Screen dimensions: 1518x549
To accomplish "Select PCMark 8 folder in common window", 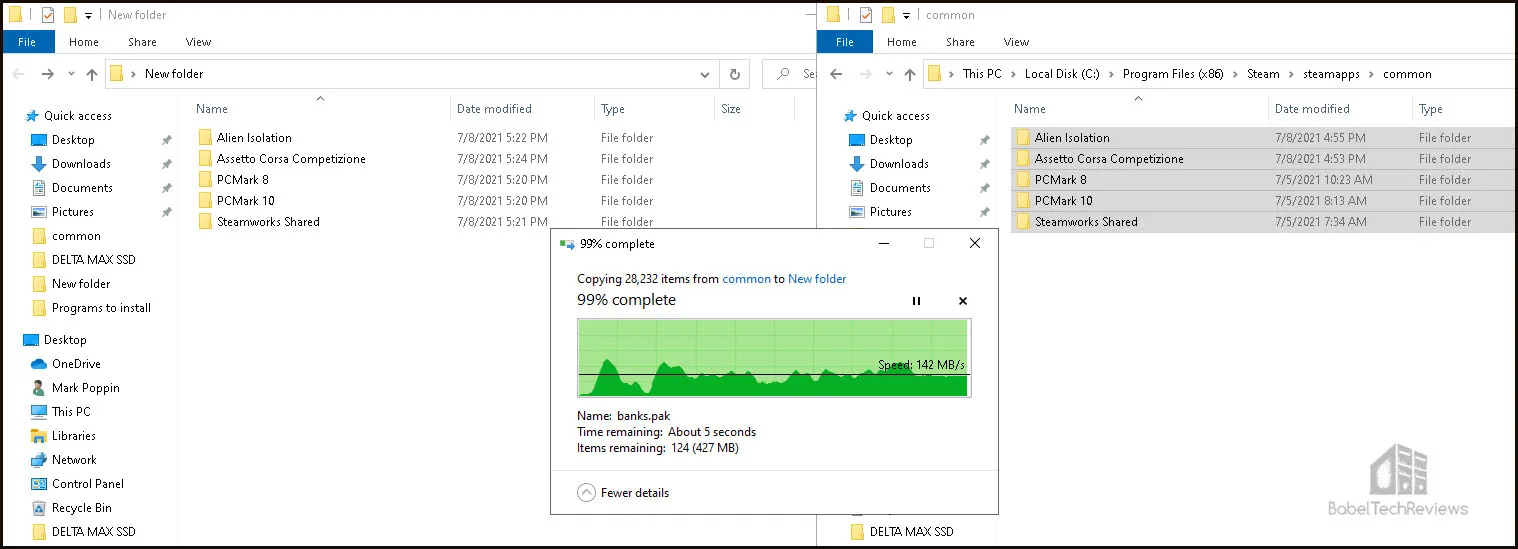I will coord(1060,180).
